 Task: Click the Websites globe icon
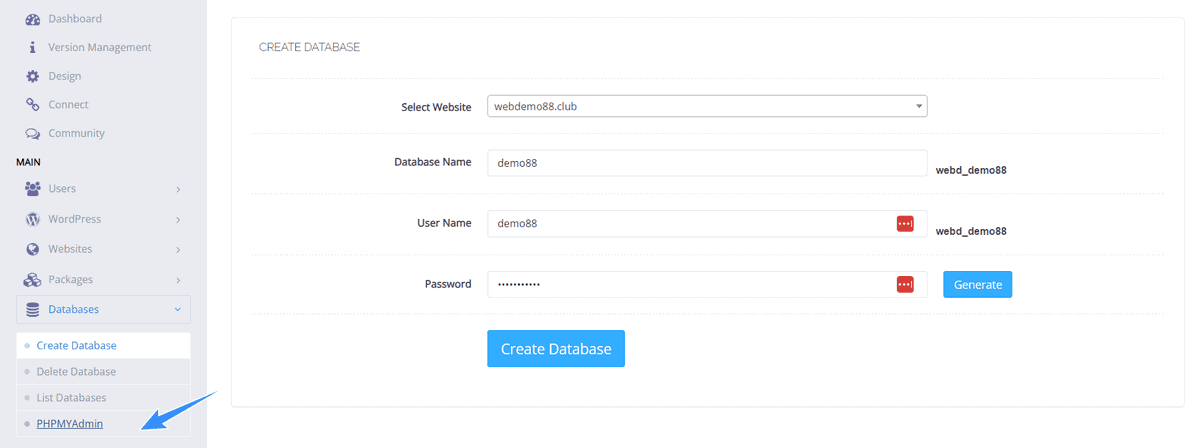(32, 249)
